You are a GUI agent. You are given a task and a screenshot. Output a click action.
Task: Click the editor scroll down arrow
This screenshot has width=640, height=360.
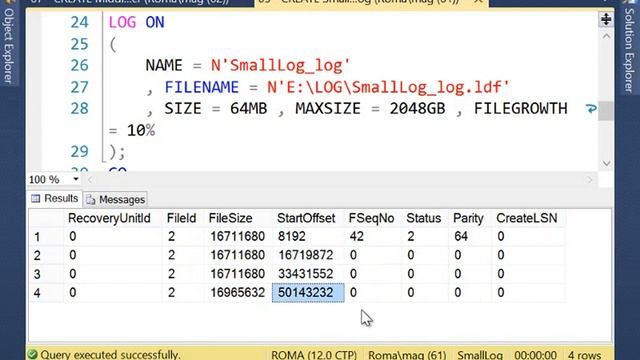coord(606,164)
